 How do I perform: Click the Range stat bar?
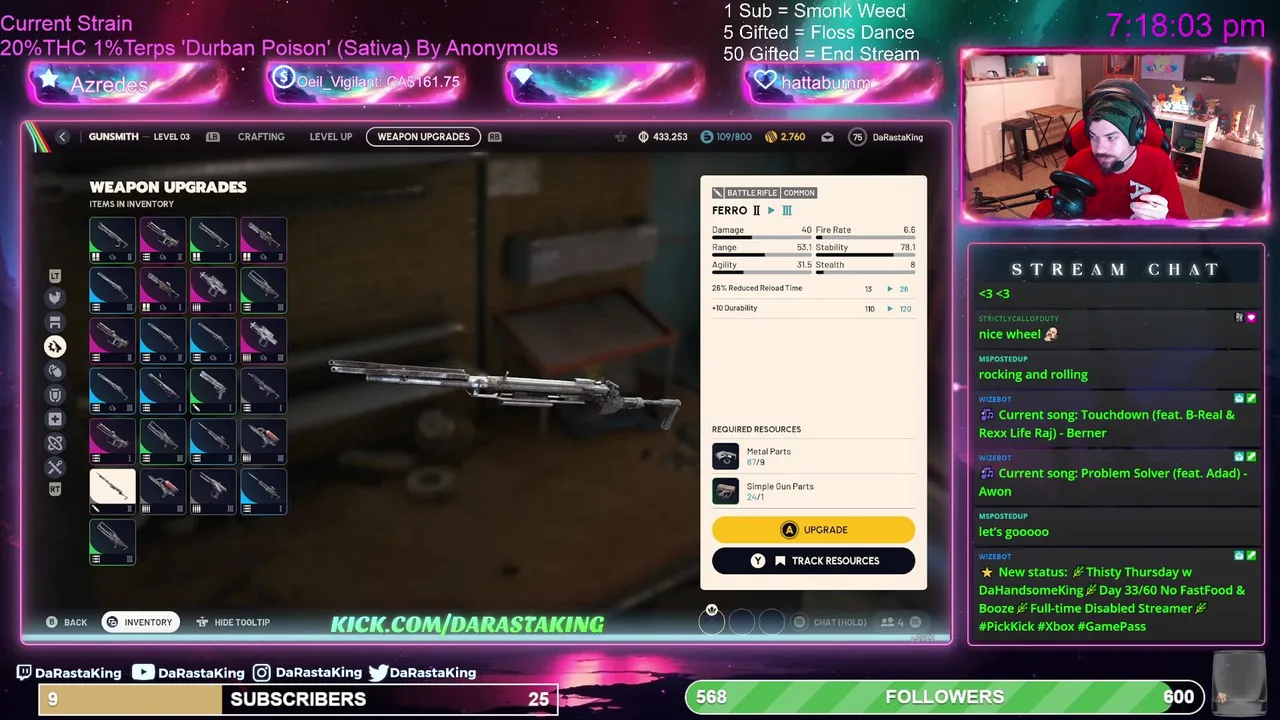point(762,256)
